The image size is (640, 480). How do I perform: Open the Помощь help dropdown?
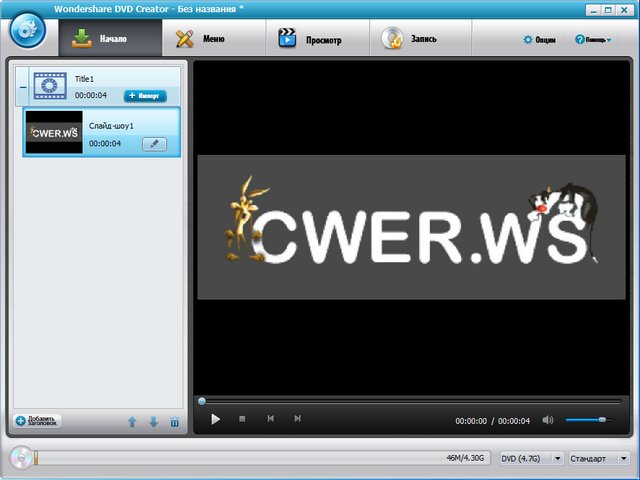point(593,40)
